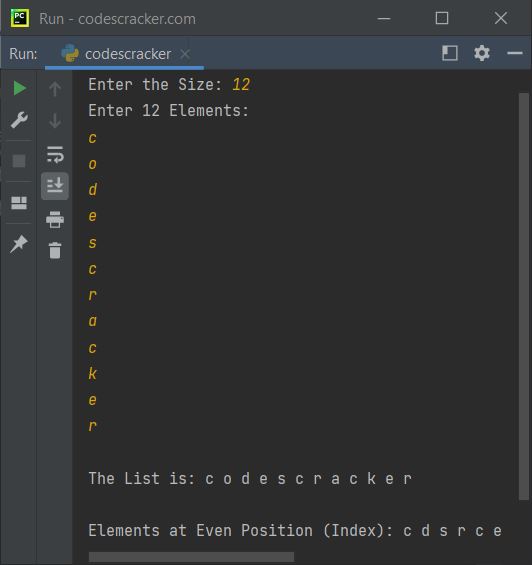Click the 'Enter the Size:' prompt text

155,85
